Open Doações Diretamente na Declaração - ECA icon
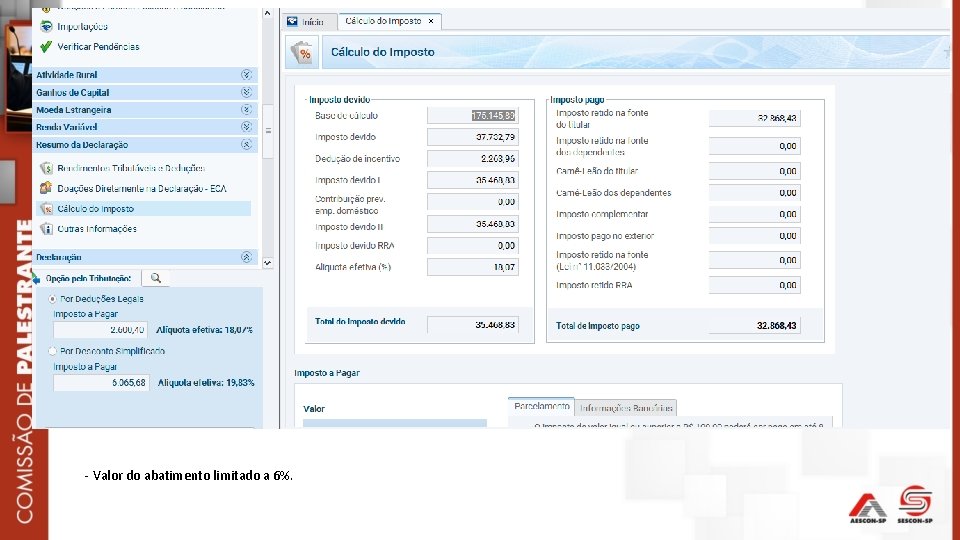 [46, 188]
